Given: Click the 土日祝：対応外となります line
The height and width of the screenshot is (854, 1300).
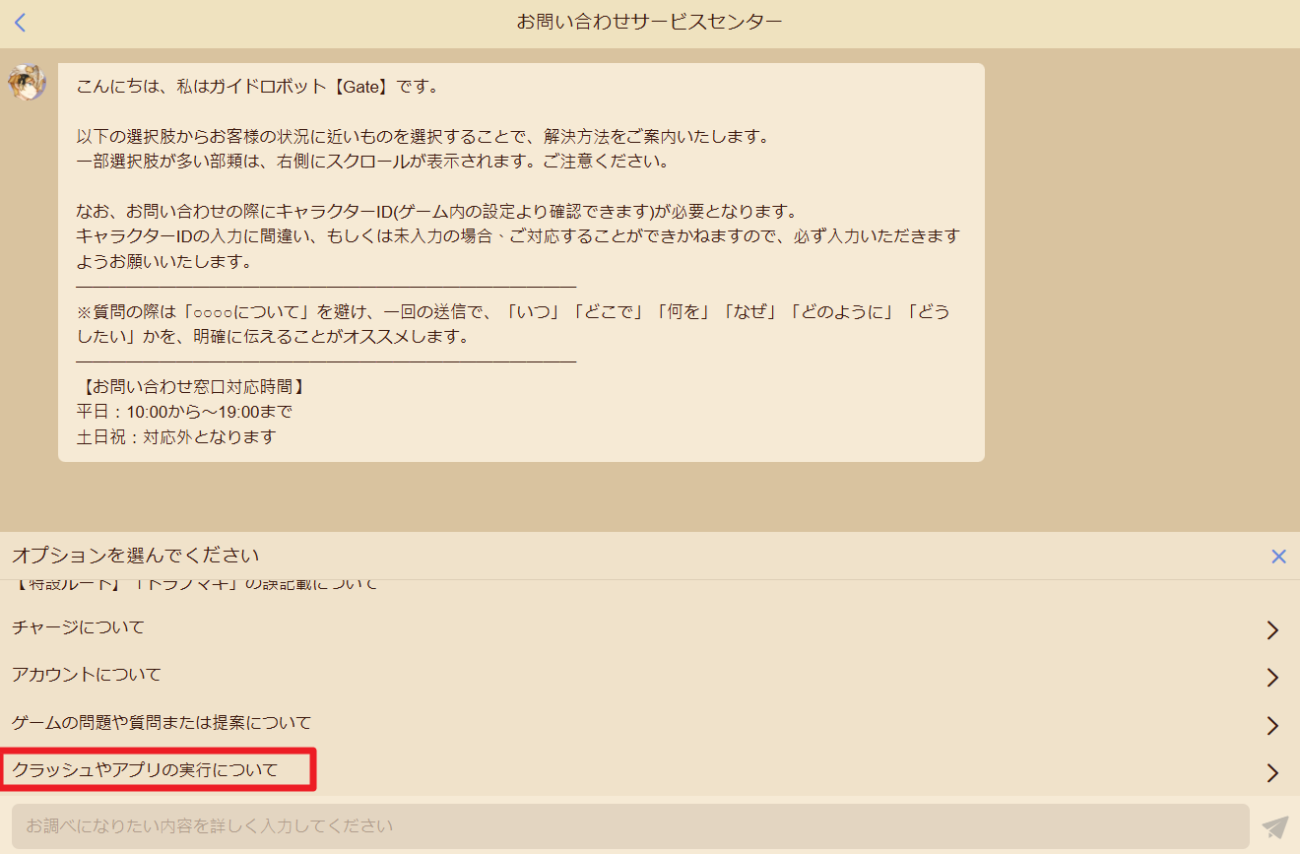Looking at the screenshot, I should click(x=175, y=437).
